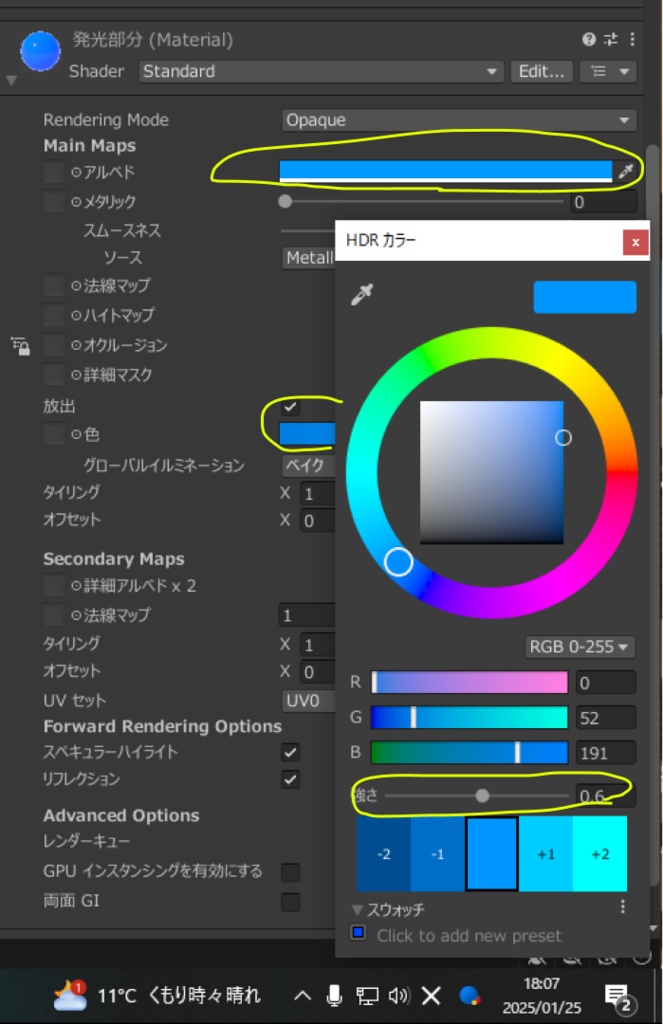Click the saturation square handle
The height and width of the screenshot is (1024, 663).
(x=563, y=438)
